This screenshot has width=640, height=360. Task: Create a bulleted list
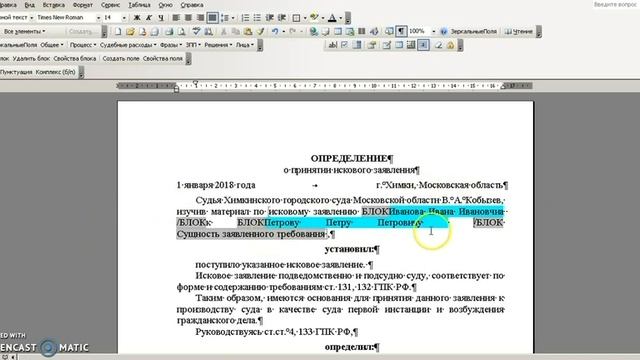(257, 18)
